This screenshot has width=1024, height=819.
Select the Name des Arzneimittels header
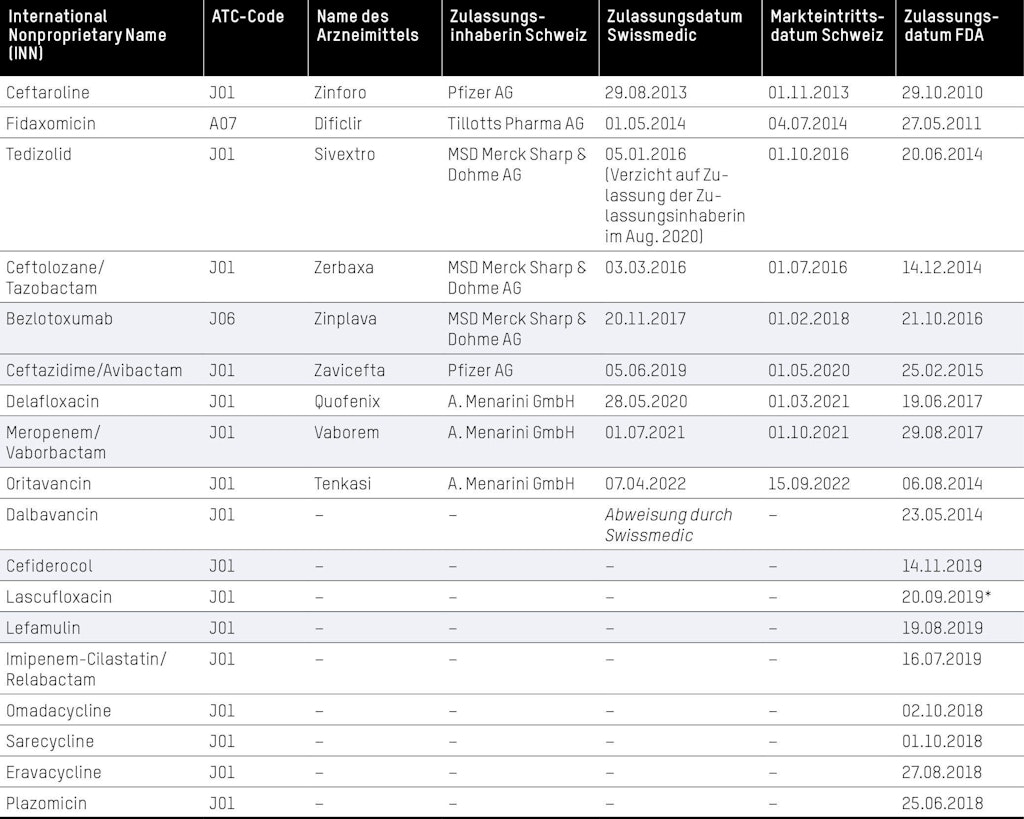[x=367, y=26]
